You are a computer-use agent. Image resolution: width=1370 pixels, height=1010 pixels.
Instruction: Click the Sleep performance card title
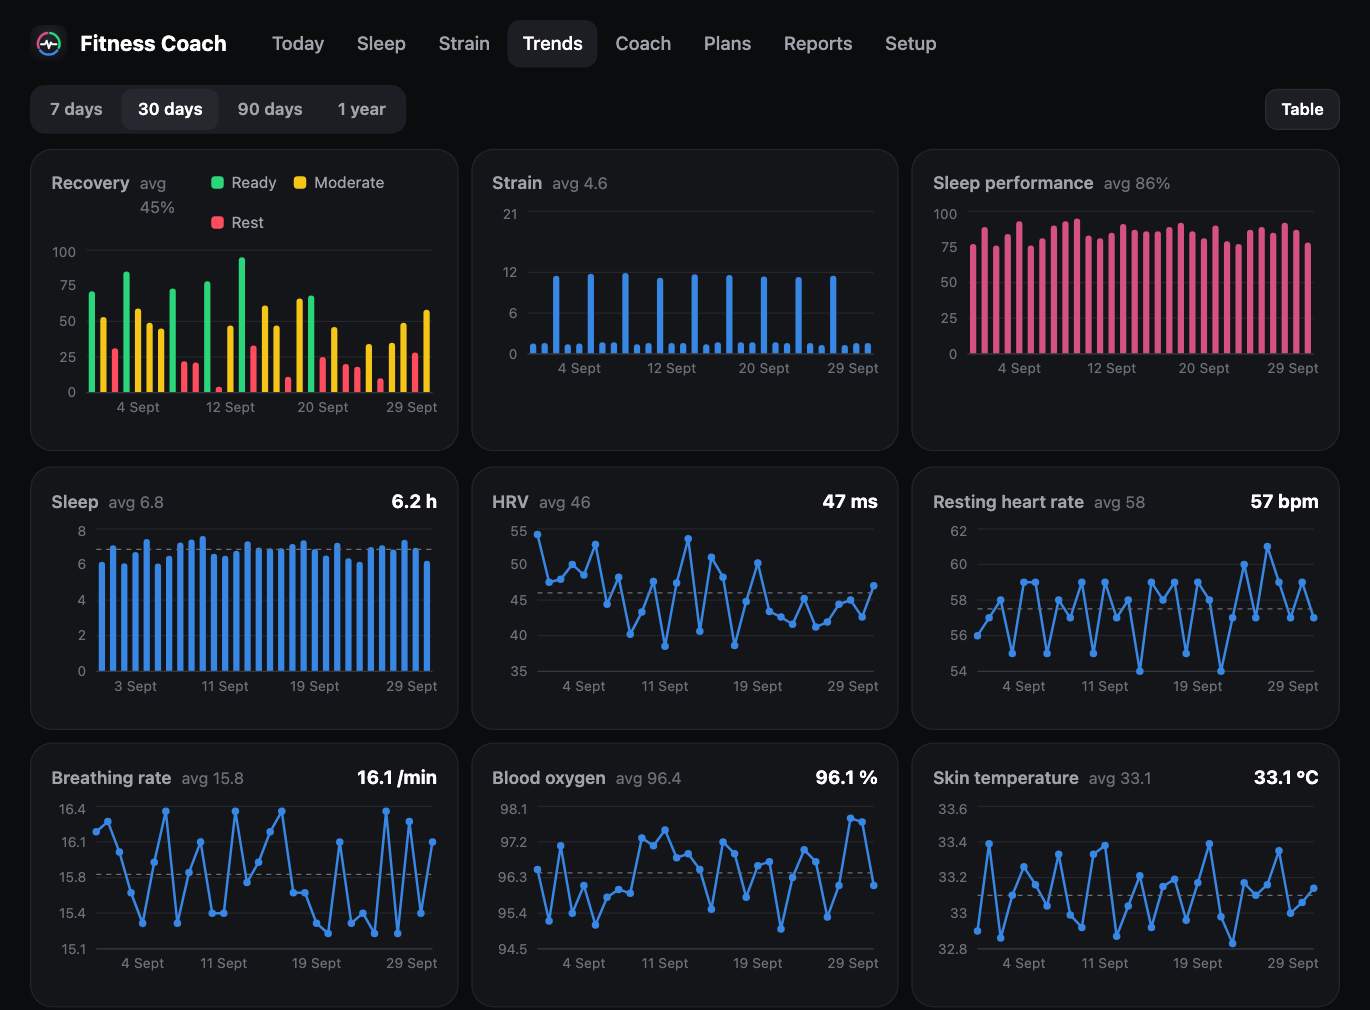(x=1013, y=183)
